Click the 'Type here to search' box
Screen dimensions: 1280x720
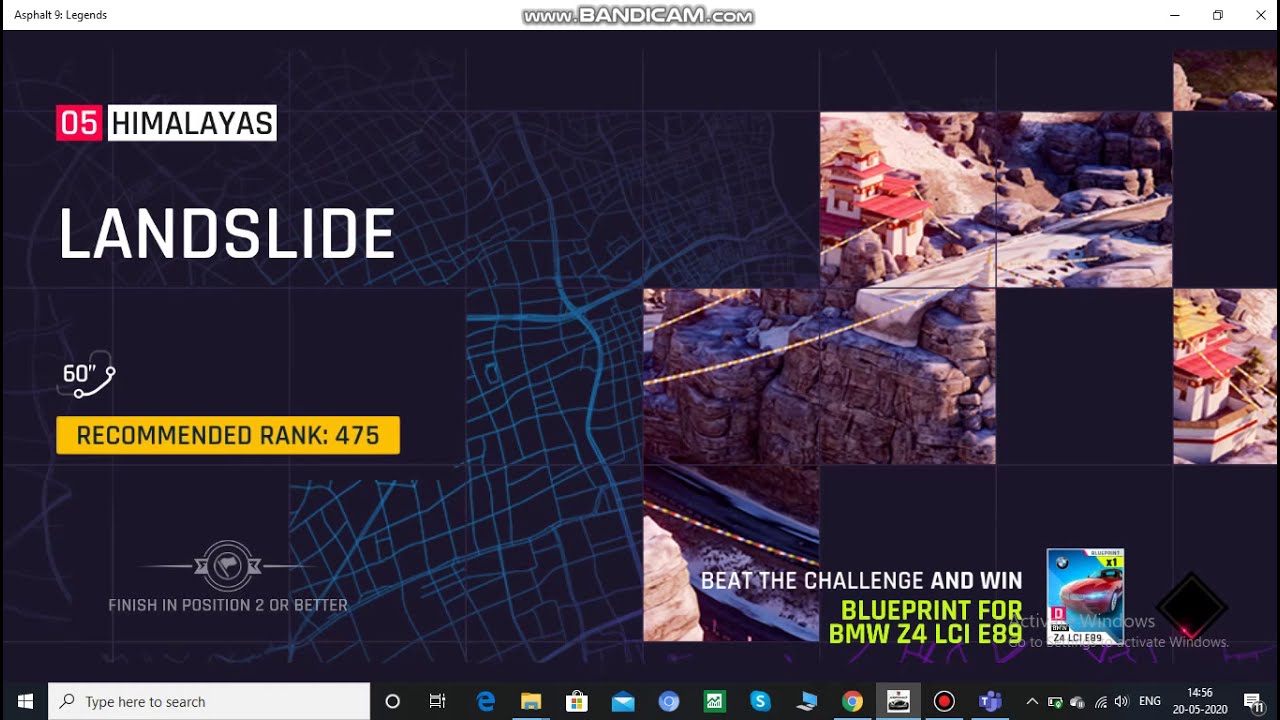209,701
